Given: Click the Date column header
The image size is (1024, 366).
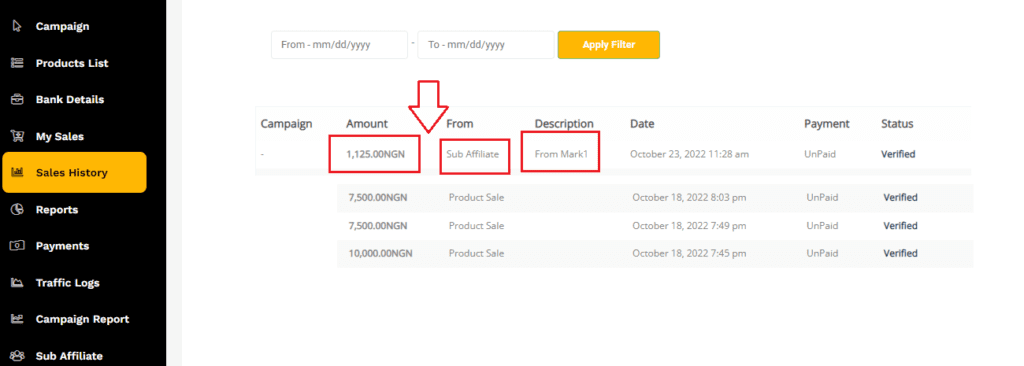Looking at the screenshot, I should (x=642, y=124).
